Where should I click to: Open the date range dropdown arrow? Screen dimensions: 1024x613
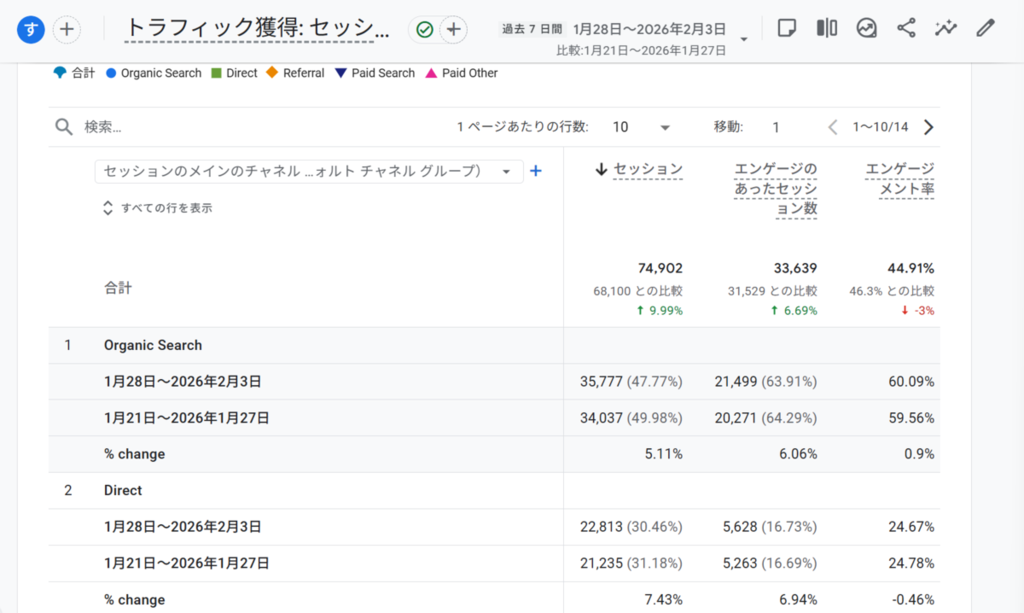point(744,39)
